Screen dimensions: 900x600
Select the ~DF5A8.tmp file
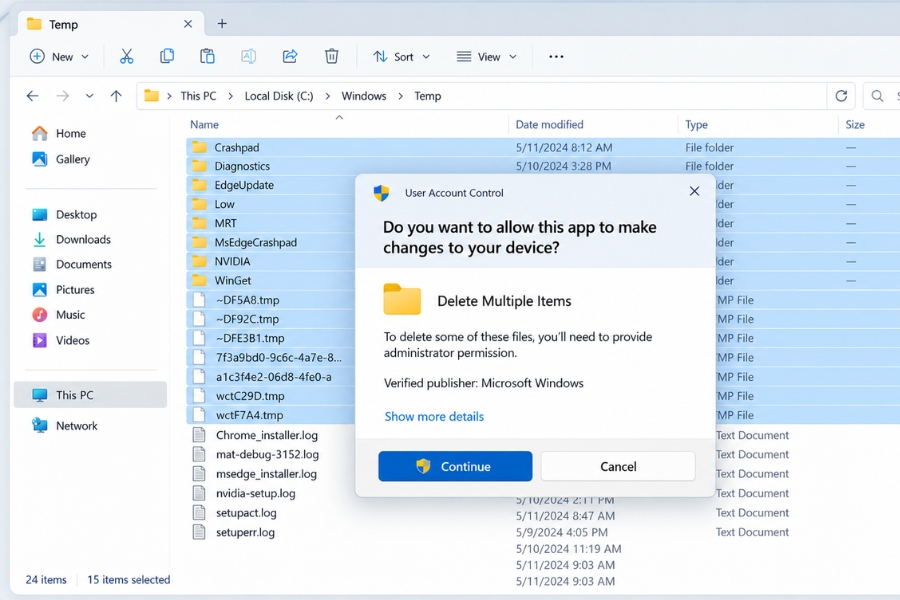pos(247,300)
